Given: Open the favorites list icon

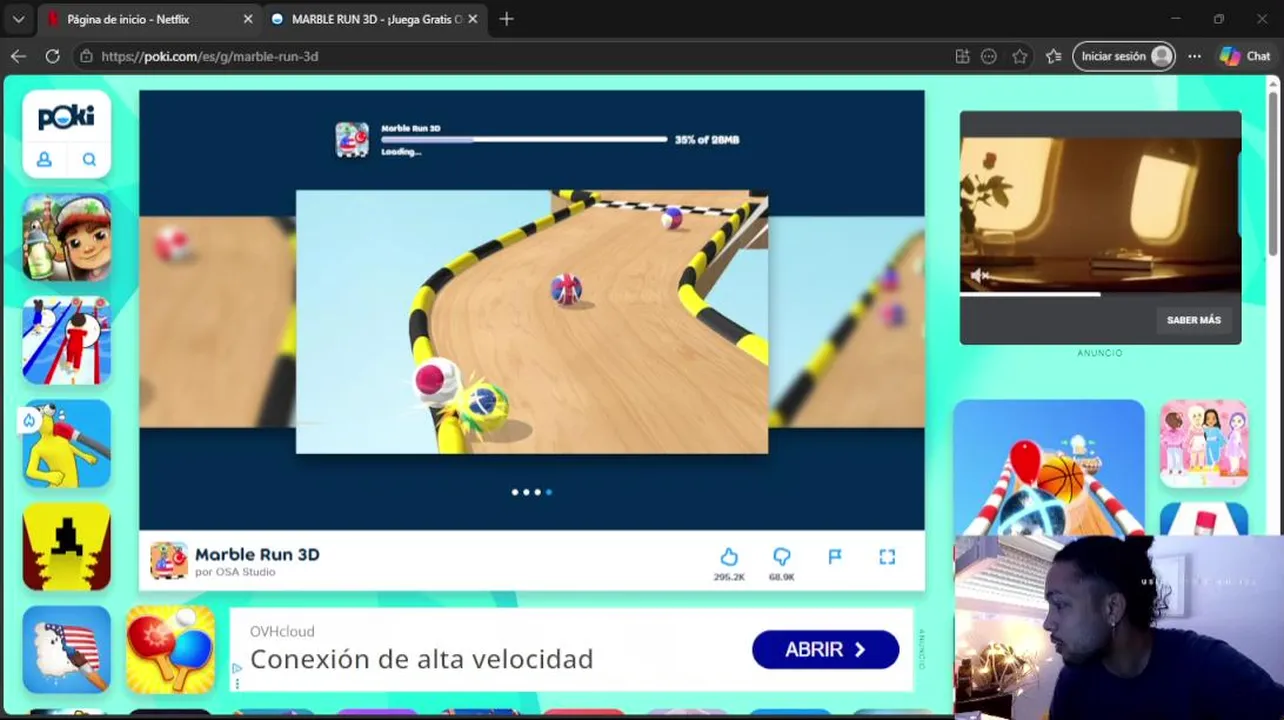Looking at the screenshot, I should pyautogui.click(x=1053, y=56).
